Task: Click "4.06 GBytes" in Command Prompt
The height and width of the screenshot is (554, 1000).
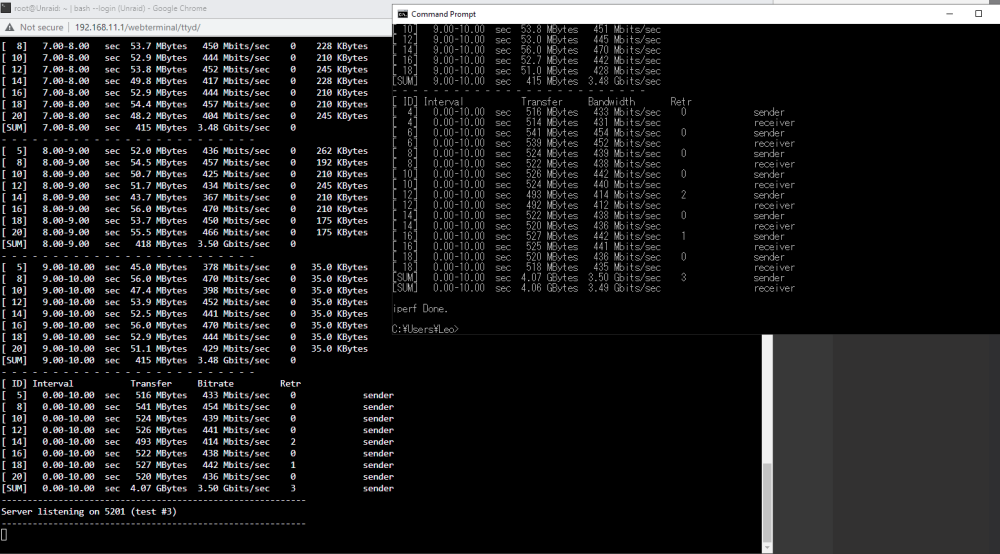Action: click(x=549, y=288)
